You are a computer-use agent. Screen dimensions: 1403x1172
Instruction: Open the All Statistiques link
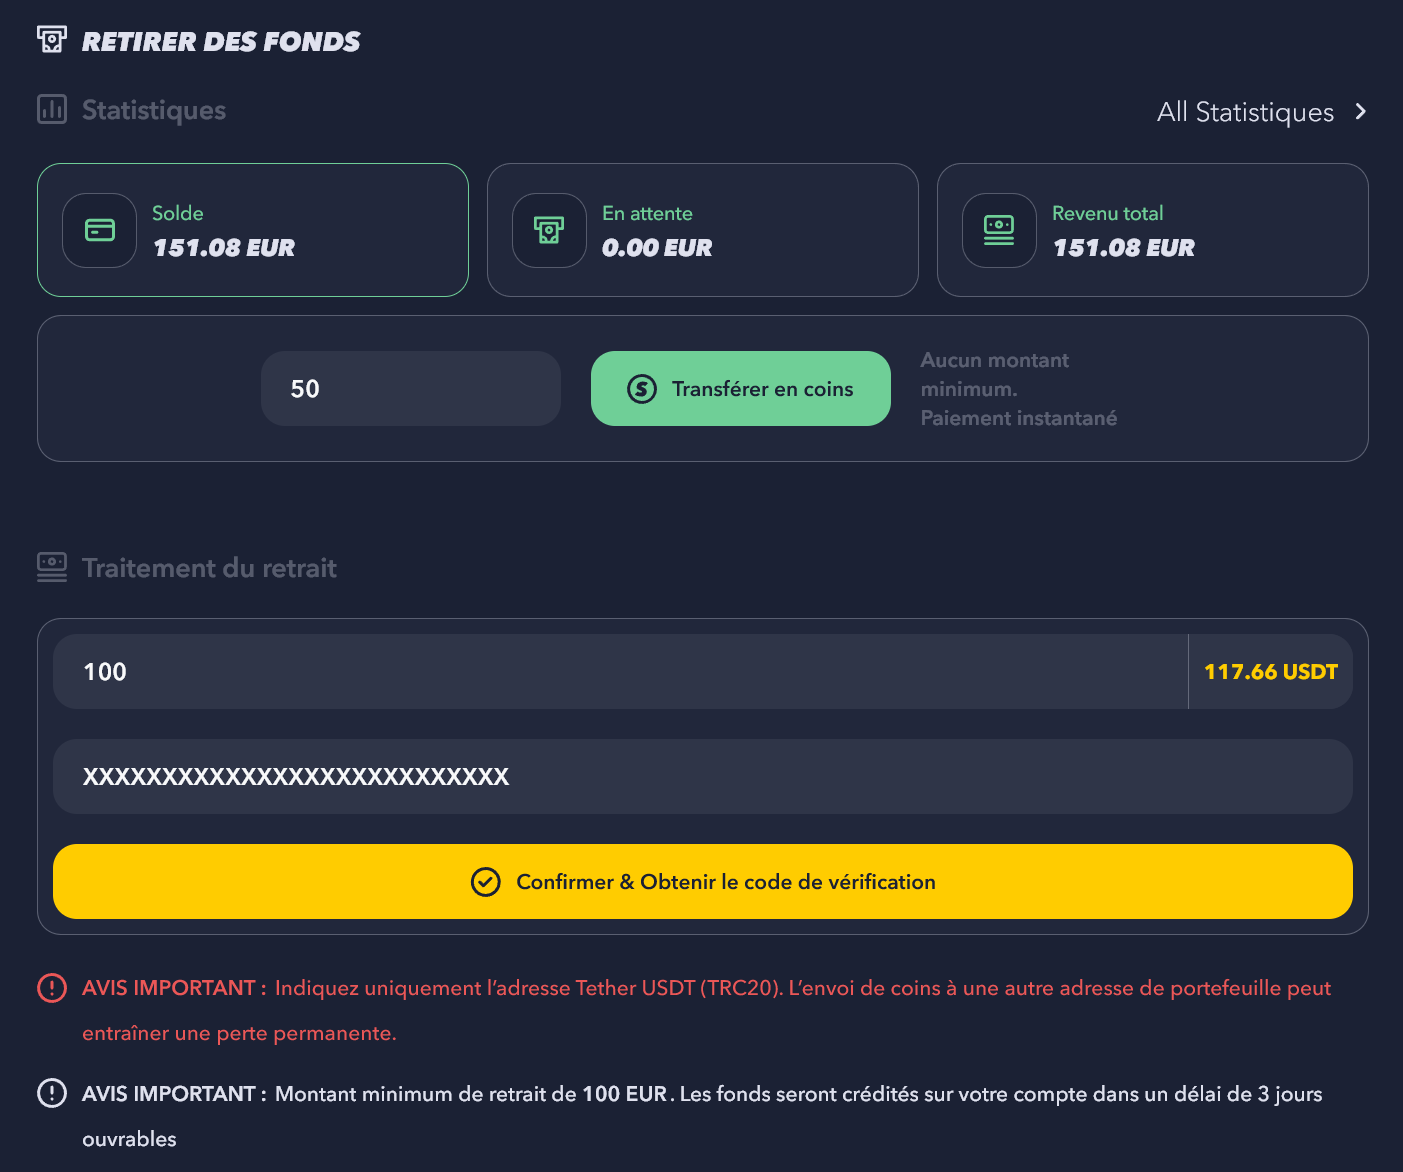click(x=1245, y=112)
